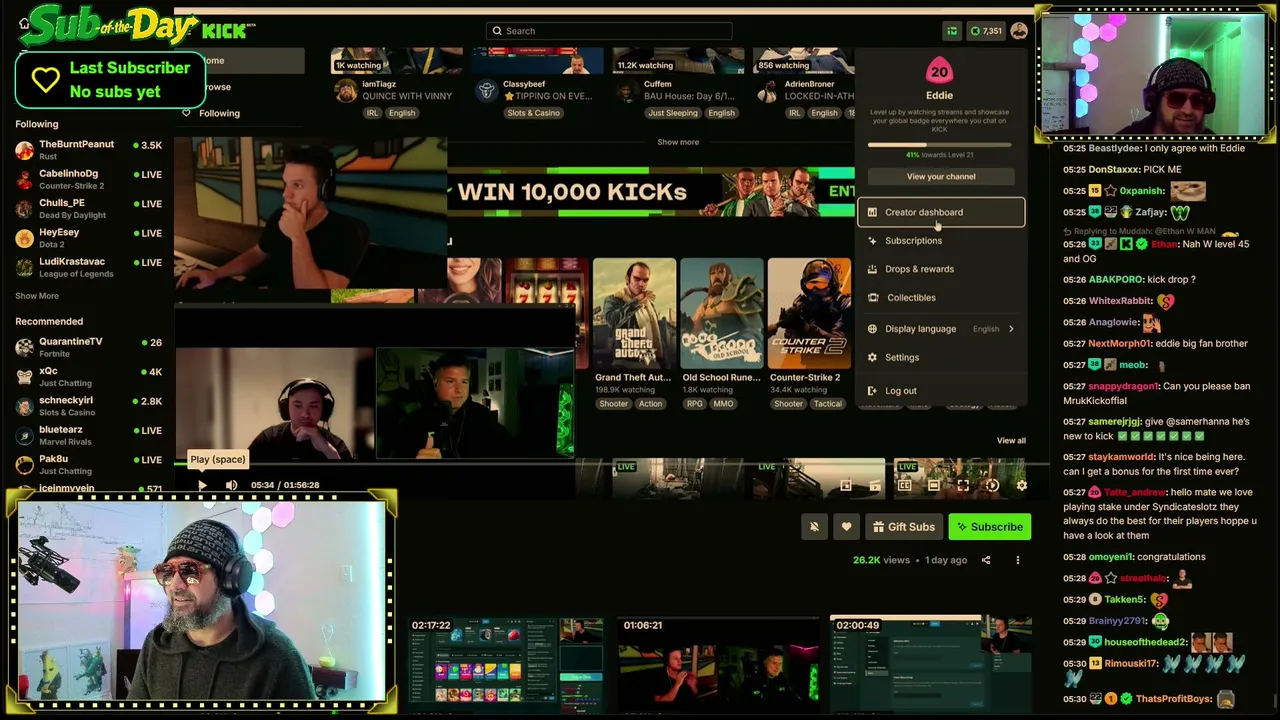Click username houseofthedead2 in chat
The image size is (1280, 720).
(1146, 642)
